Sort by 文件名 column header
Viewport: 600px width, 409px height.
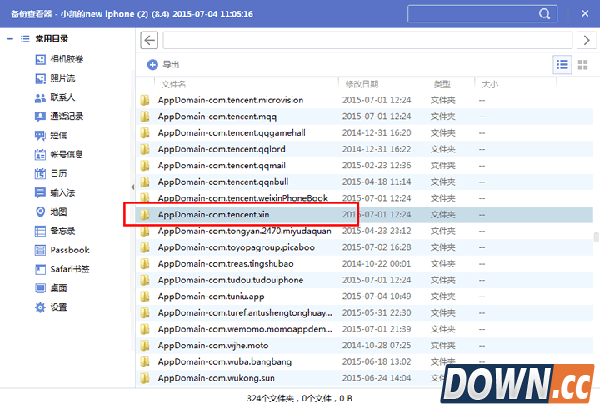(x=175, y=84)
